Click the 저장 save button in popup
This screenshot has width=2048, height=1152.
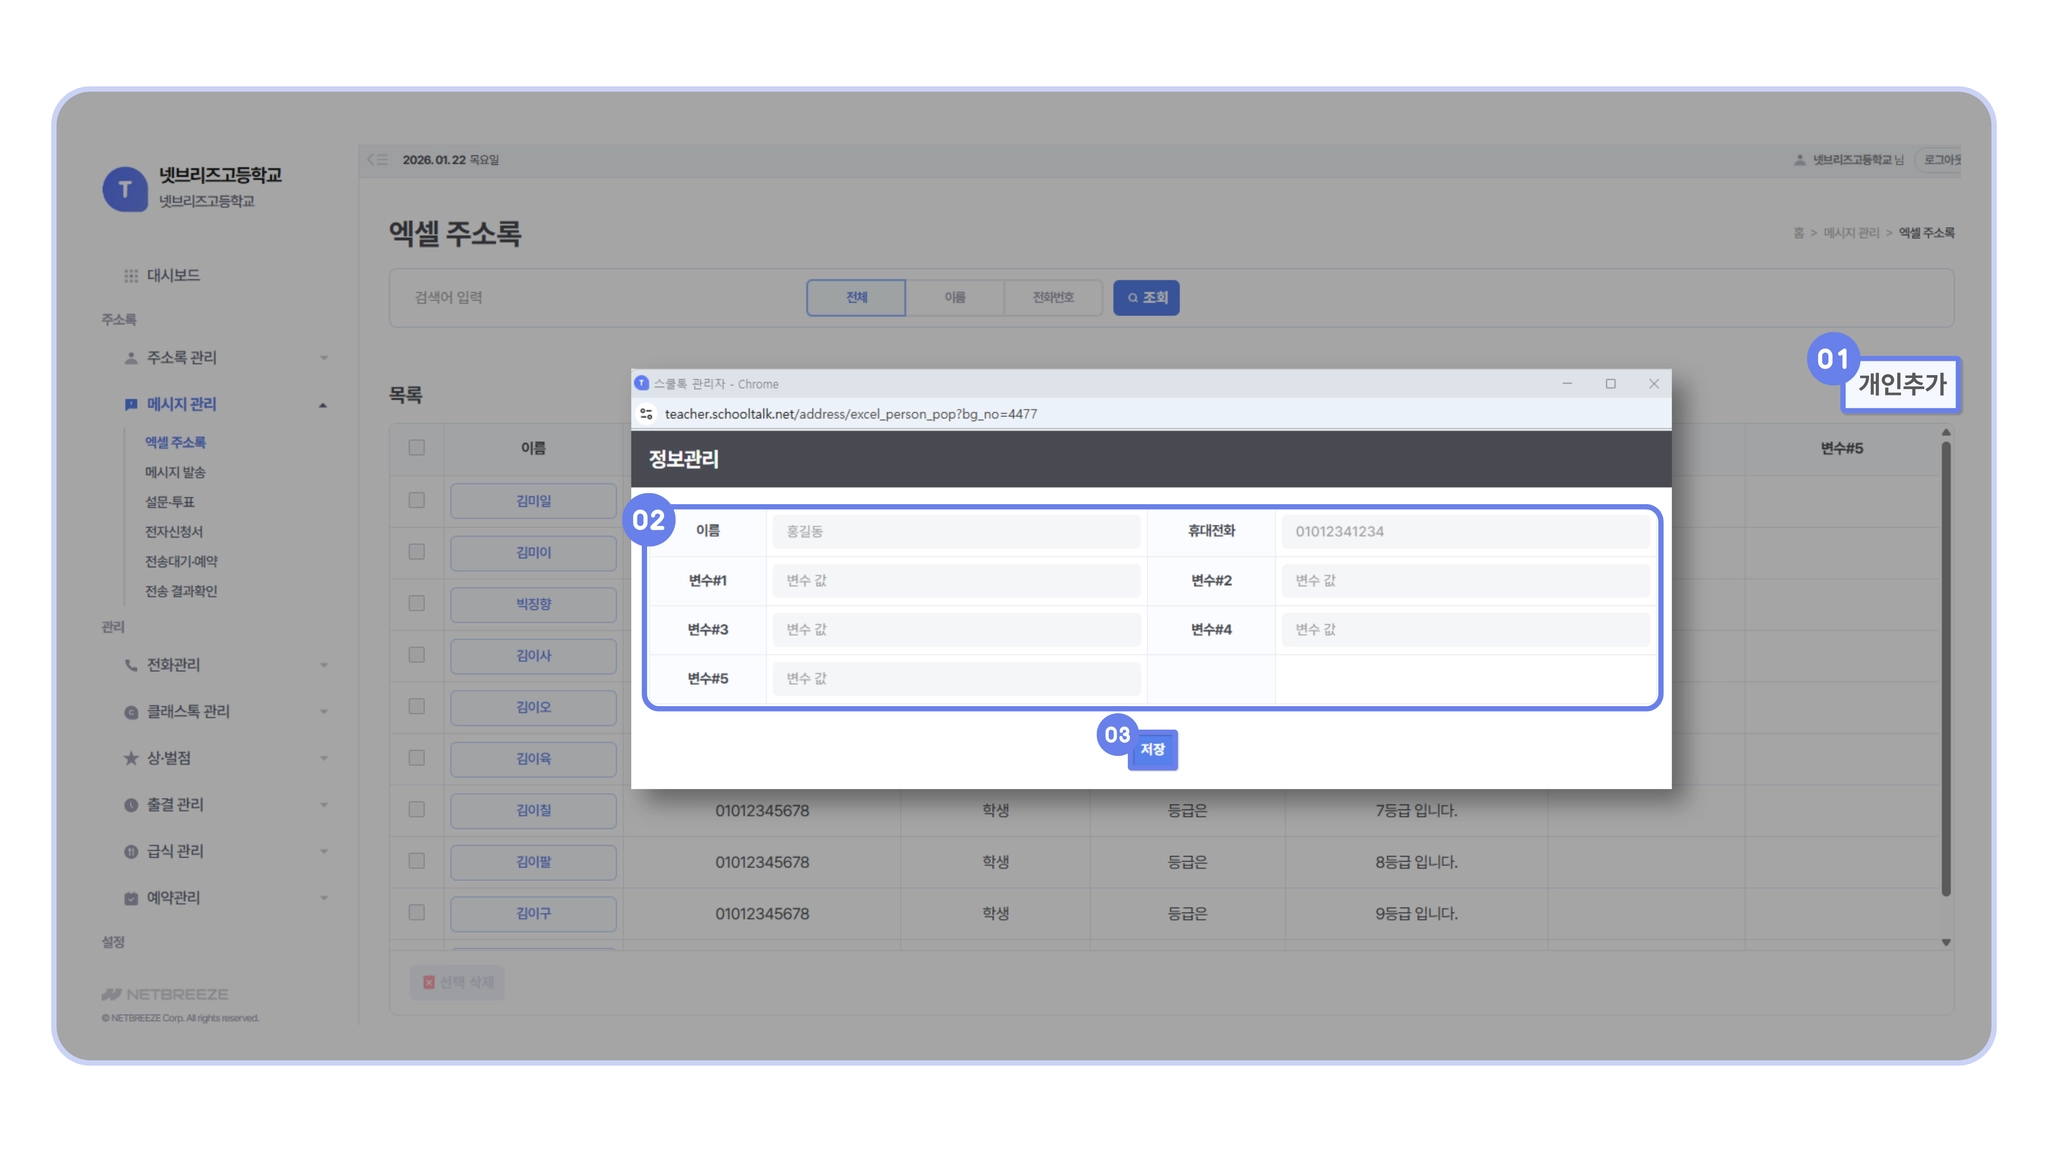pyautogui.click(x=1152, y=750)
